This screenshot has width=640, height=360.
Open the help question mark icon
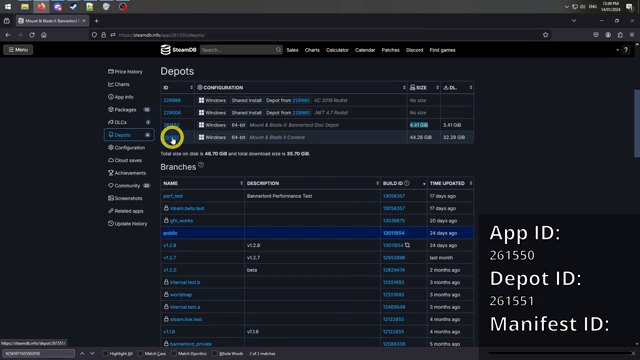tap(626, 50)
